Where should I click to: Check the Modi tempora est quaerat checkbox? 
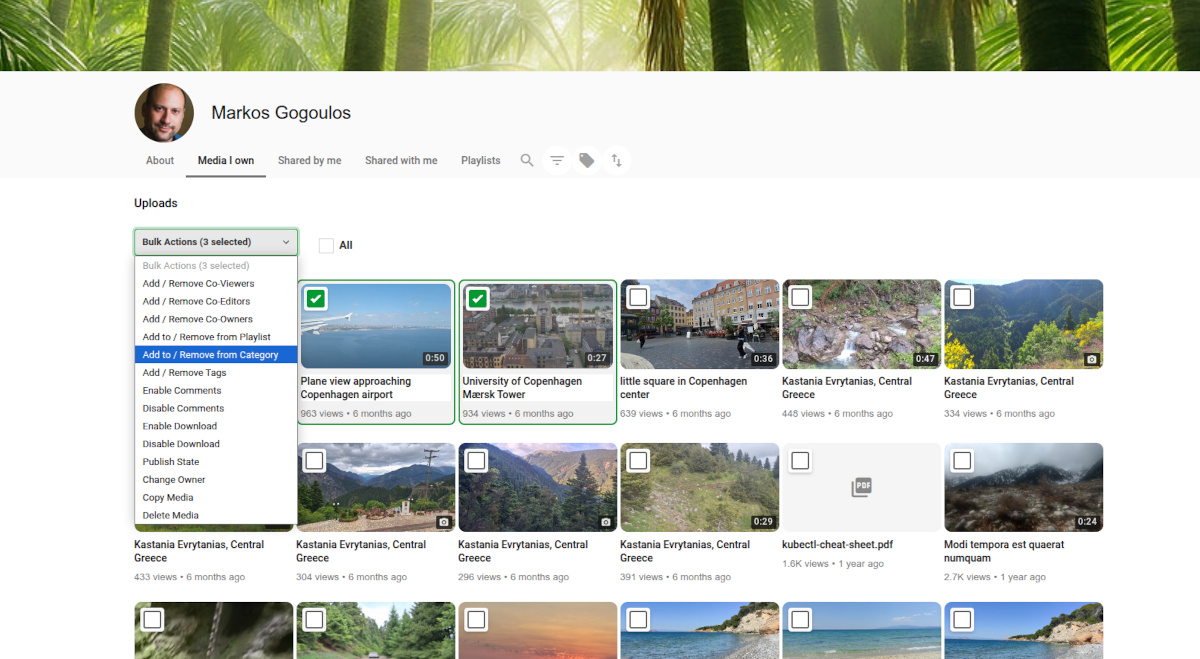click(962, 461)
